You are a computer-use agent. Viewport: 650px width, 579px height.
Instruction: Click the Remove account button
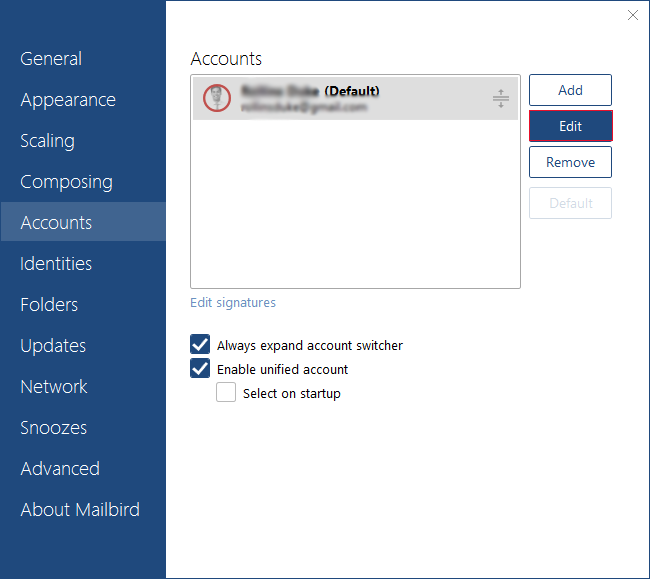click(x=570, y=162)
